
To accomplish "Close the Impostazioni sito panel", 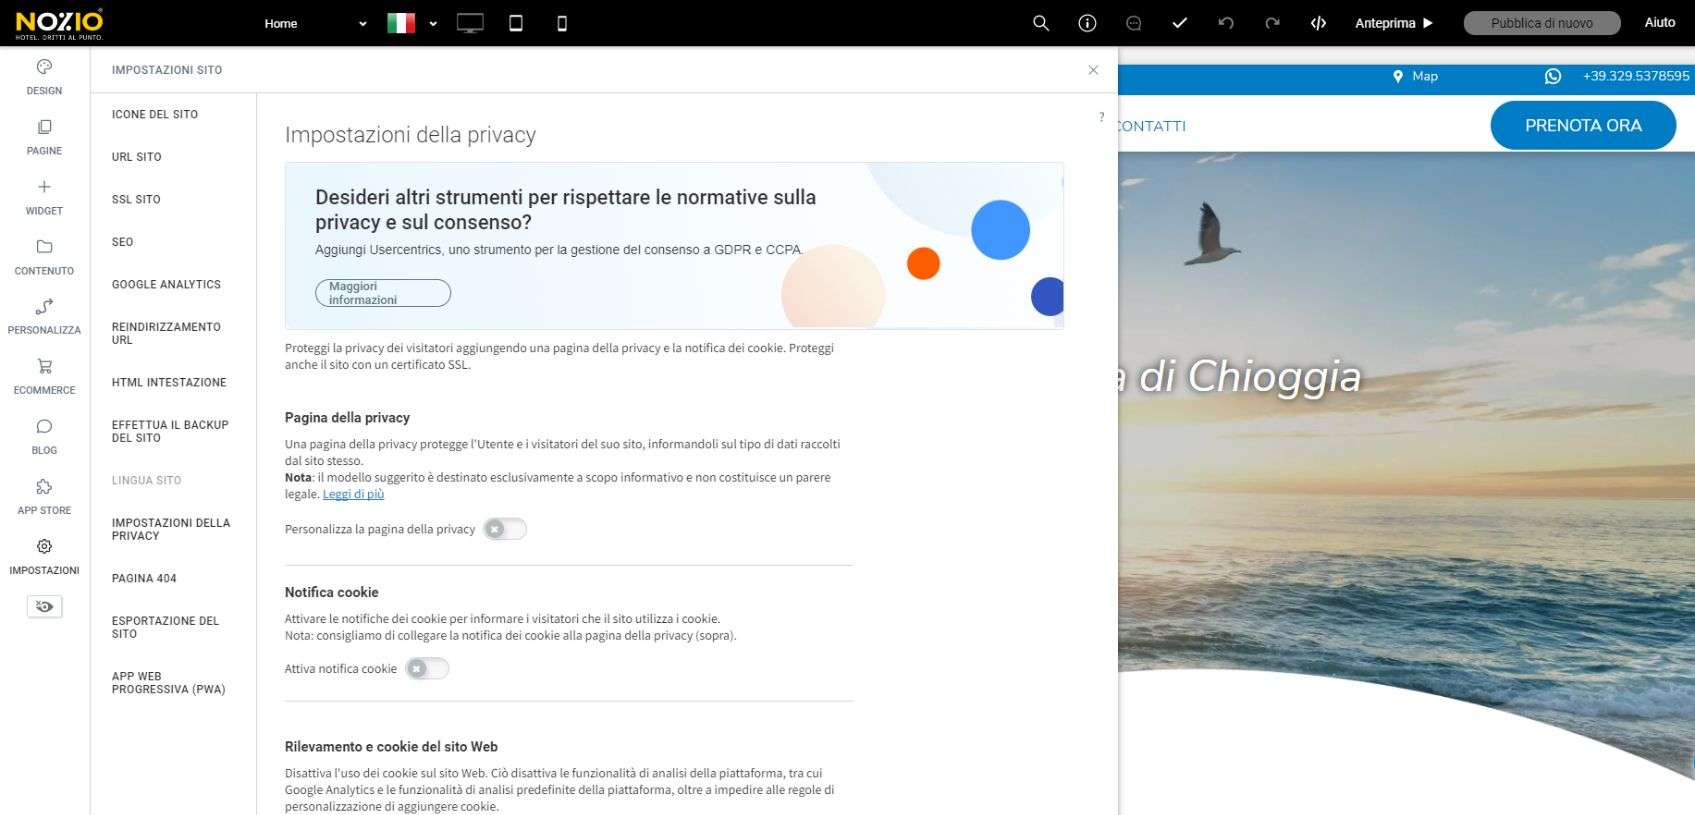I will (1093, 70).
